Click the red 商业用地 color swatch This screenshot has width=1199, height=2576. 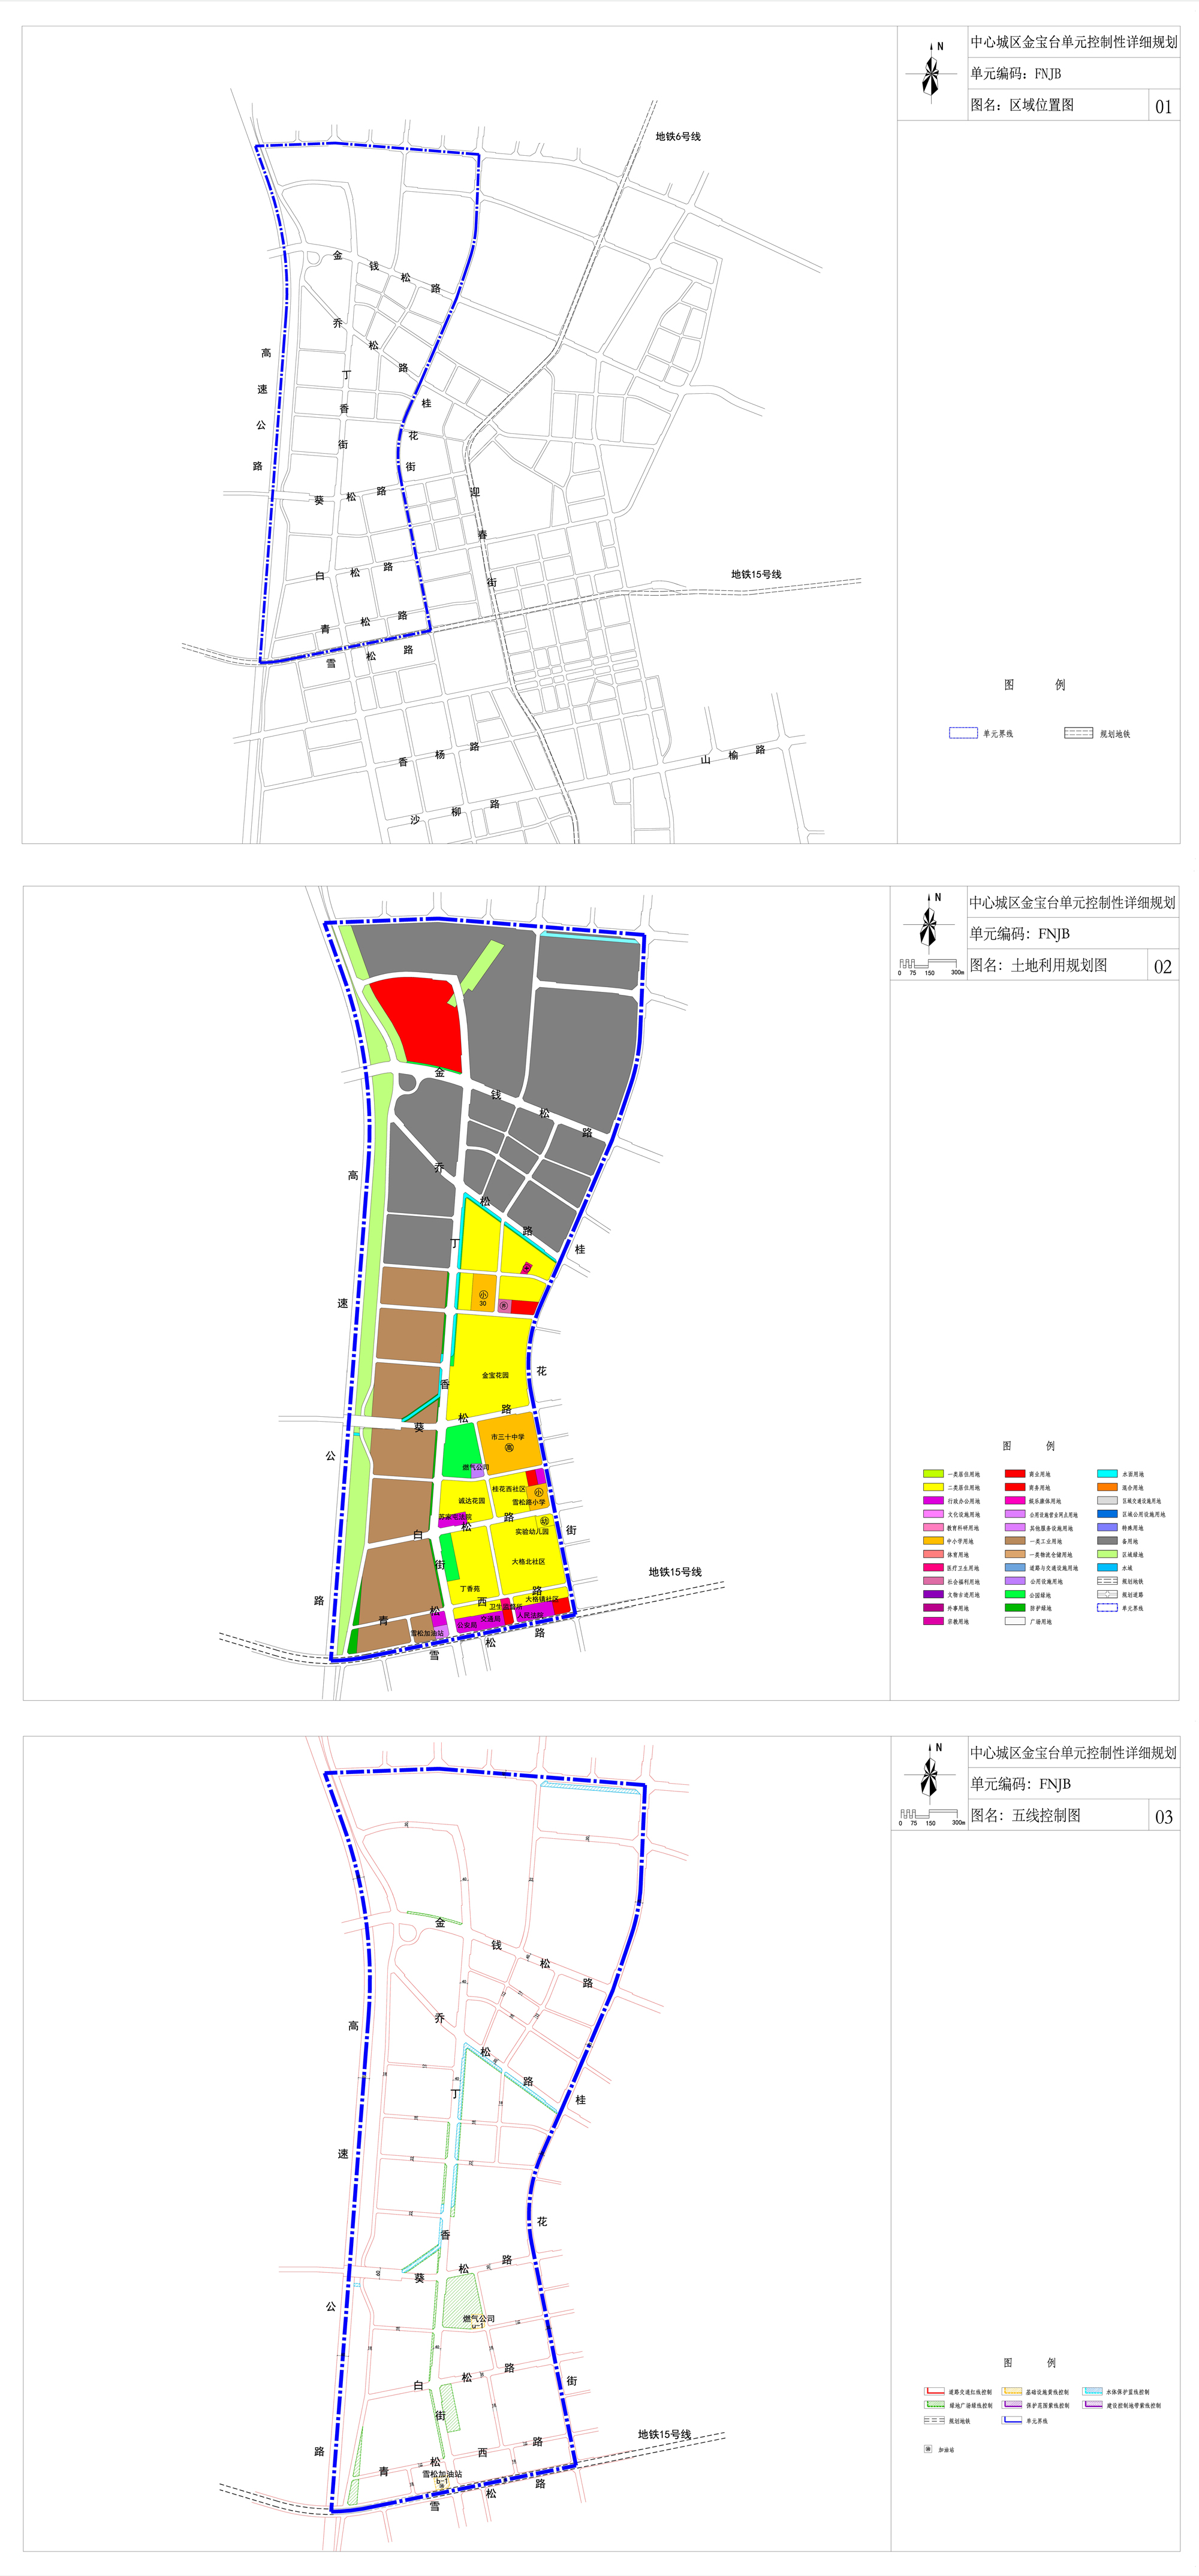click(x=1015, y=1474)
